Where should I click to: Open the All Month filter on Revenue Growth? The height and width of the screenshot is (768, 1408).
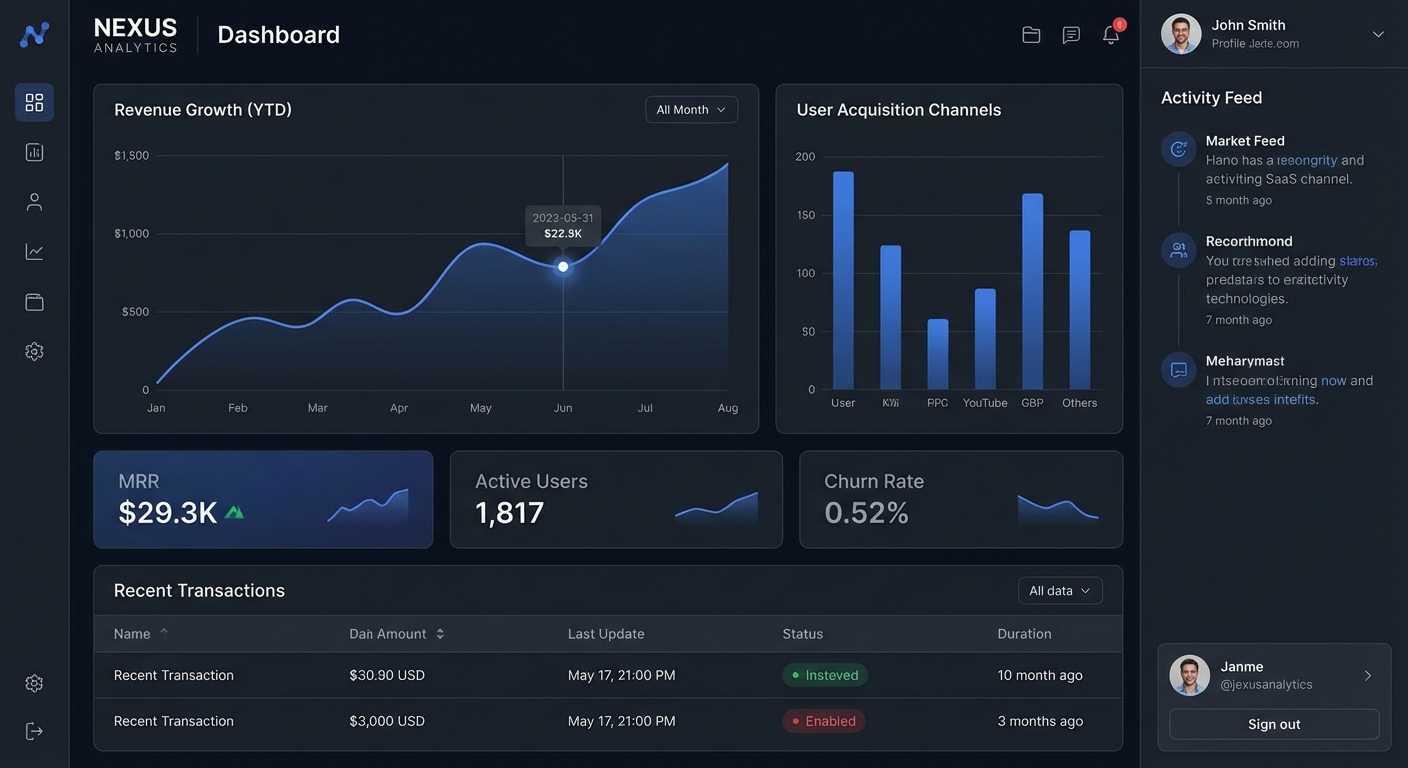tap(691, 109)
